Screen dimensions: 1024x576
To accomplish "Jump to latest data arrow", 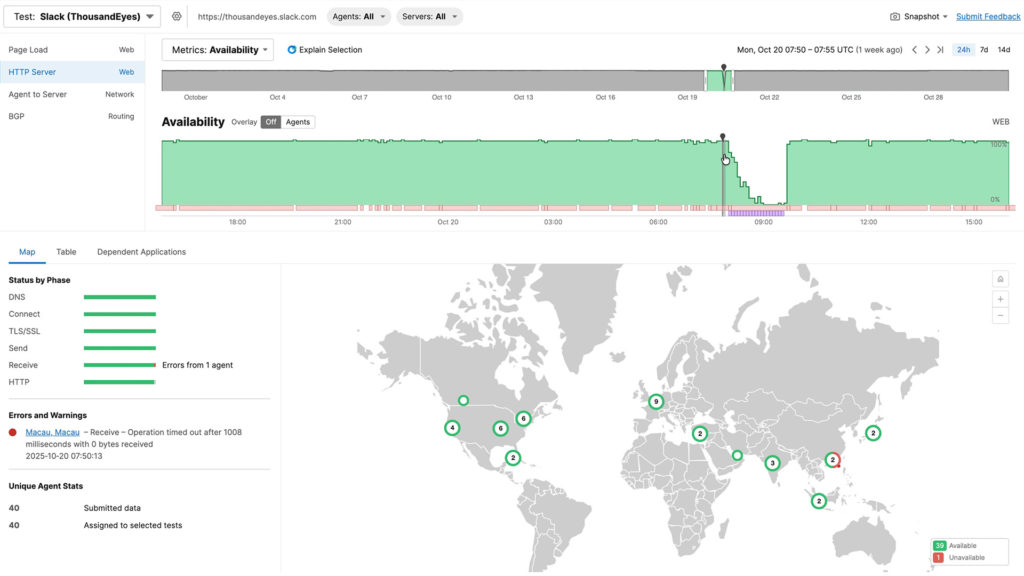I will click(940, 50).
